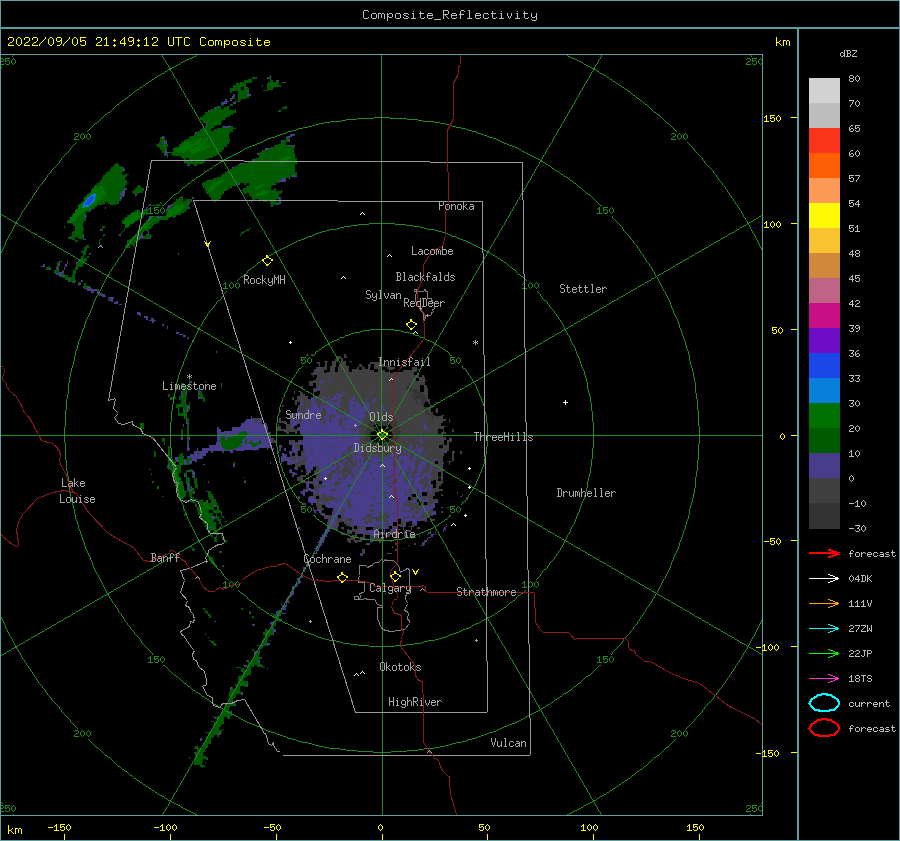Click the magenta 18TS arrow legend icon
Image resolution: width=900 pixels, height=841 pixels.
coord(824,679)
